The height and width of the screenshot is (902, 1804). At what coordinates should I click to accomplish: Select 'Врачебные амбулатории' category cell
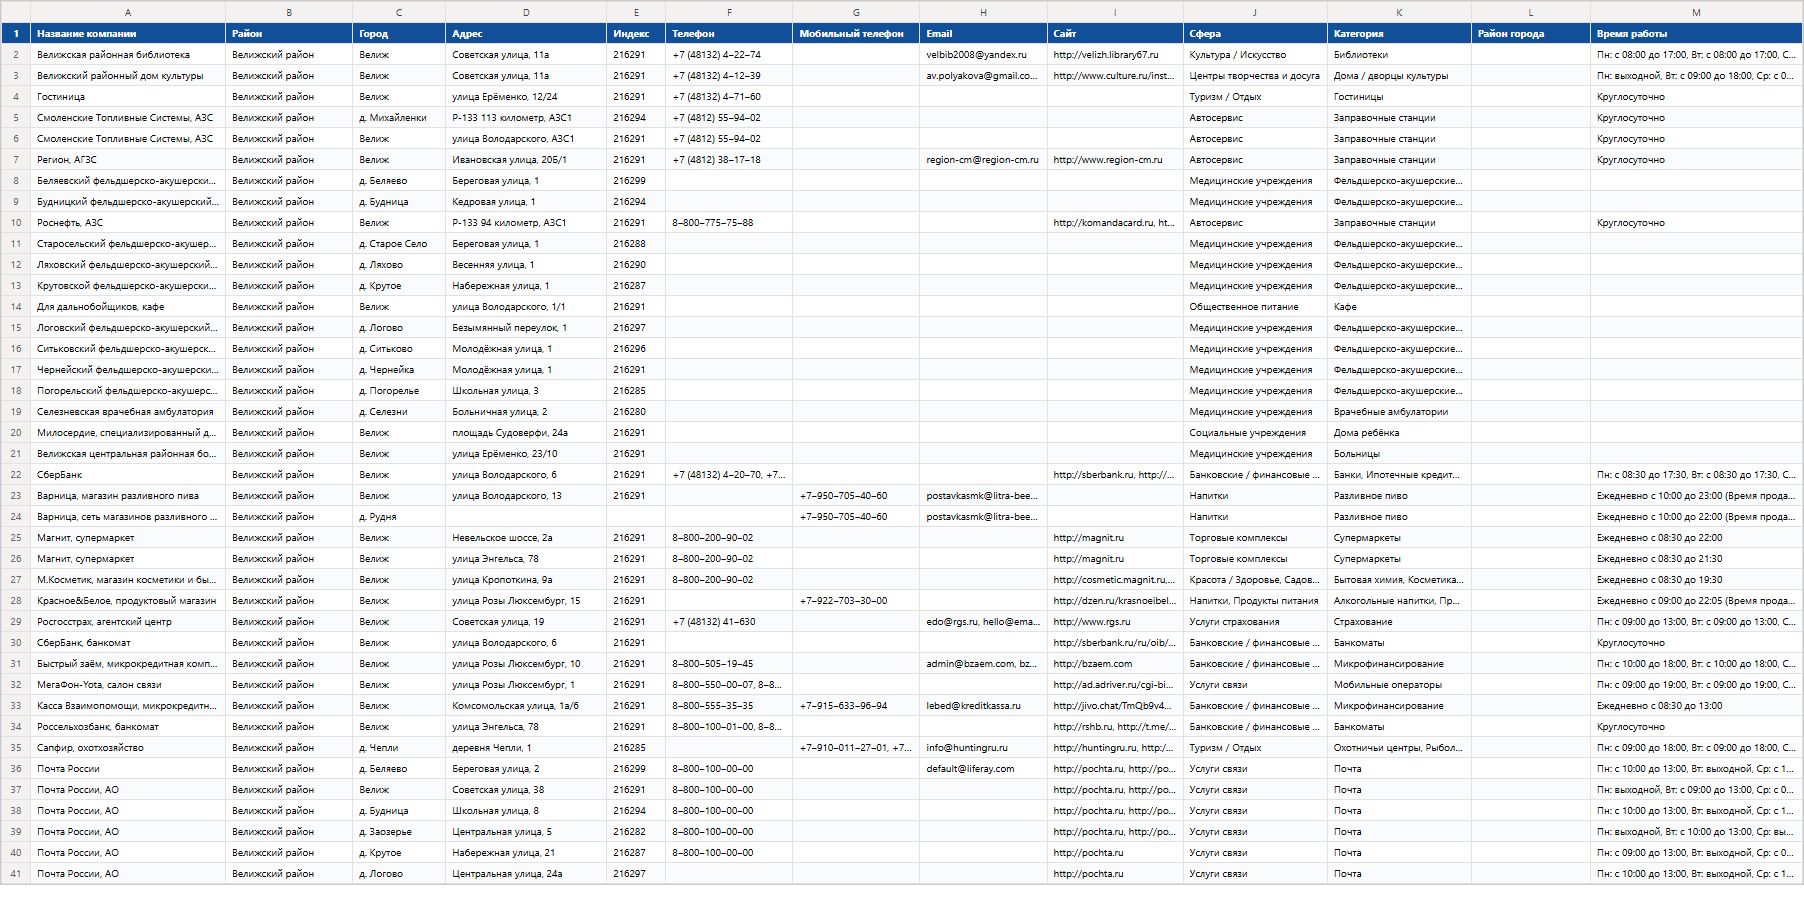click(x=1399, y=412)
